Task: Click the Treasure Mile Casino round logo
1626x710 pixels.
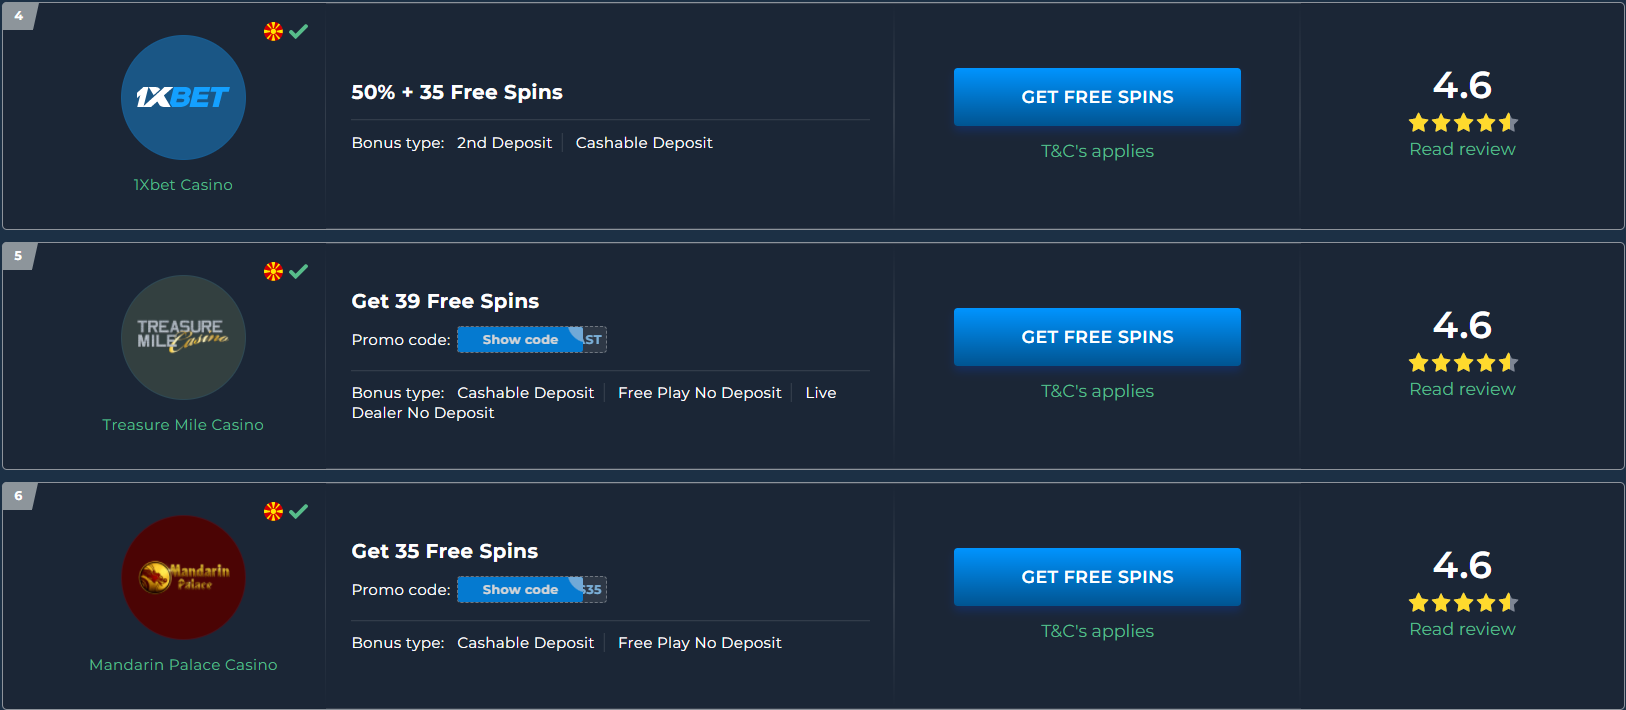Action: click(183, 337)
